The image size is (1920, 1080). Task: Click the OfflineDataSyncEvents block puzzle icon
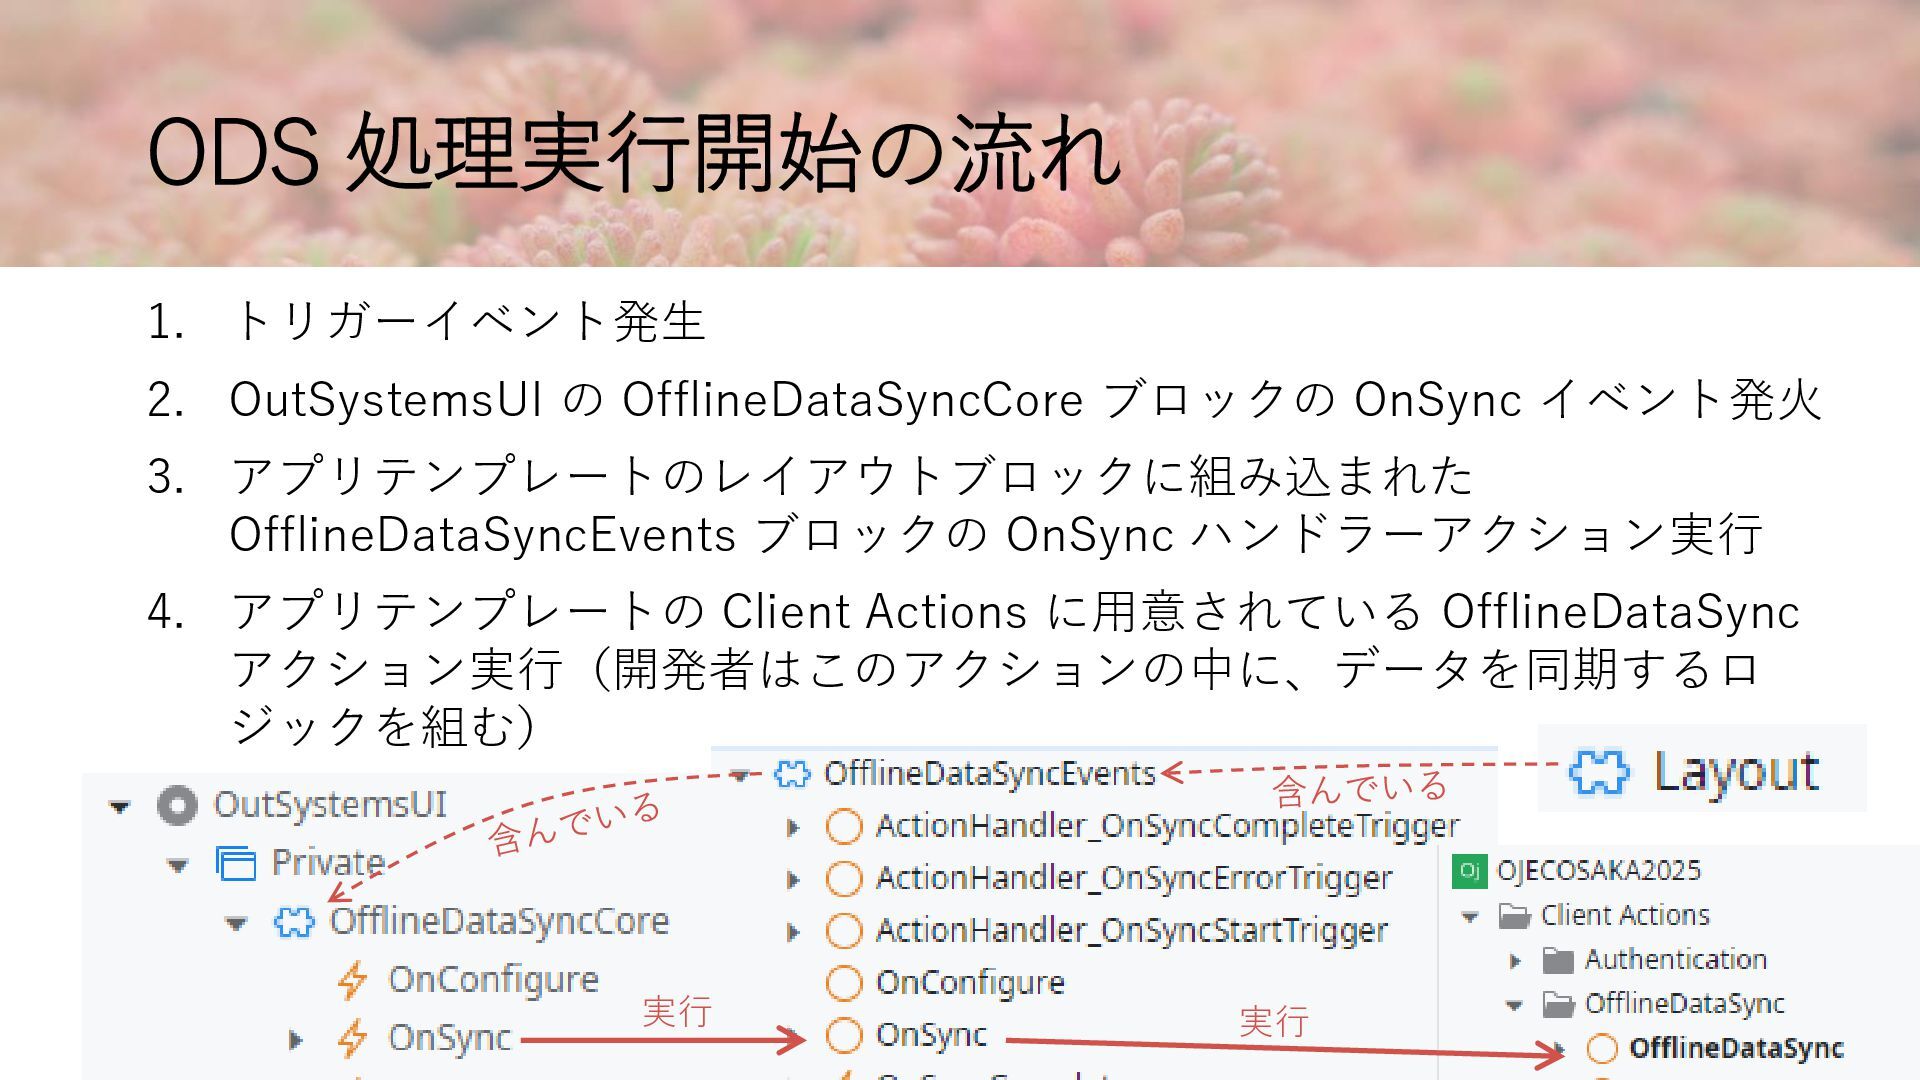(x=792, y=774)
